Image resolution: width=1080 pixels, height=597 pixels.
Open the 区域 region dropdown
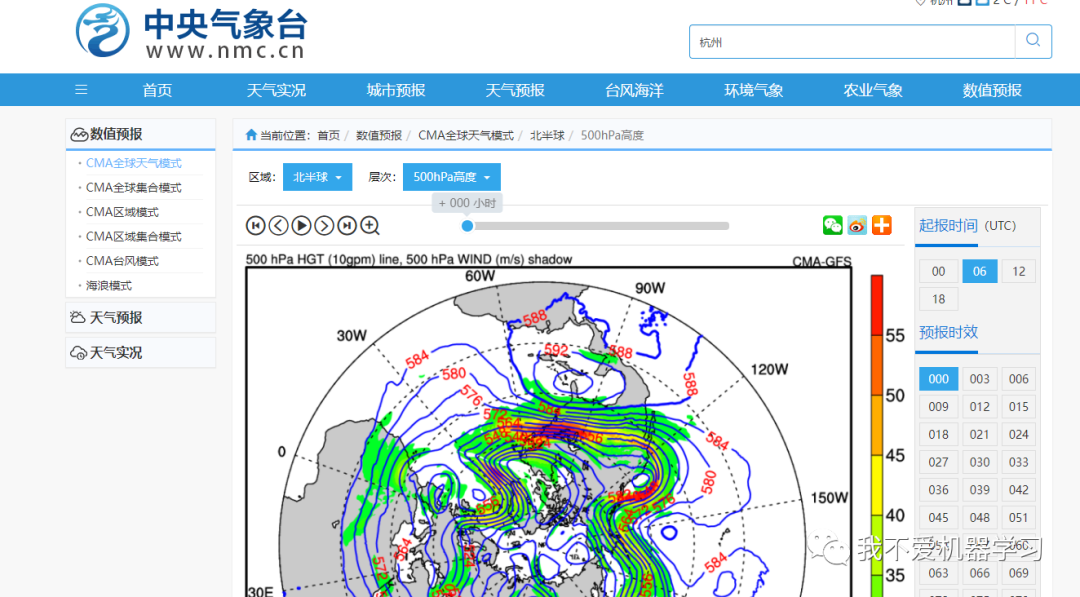click(x=317, y=176)
